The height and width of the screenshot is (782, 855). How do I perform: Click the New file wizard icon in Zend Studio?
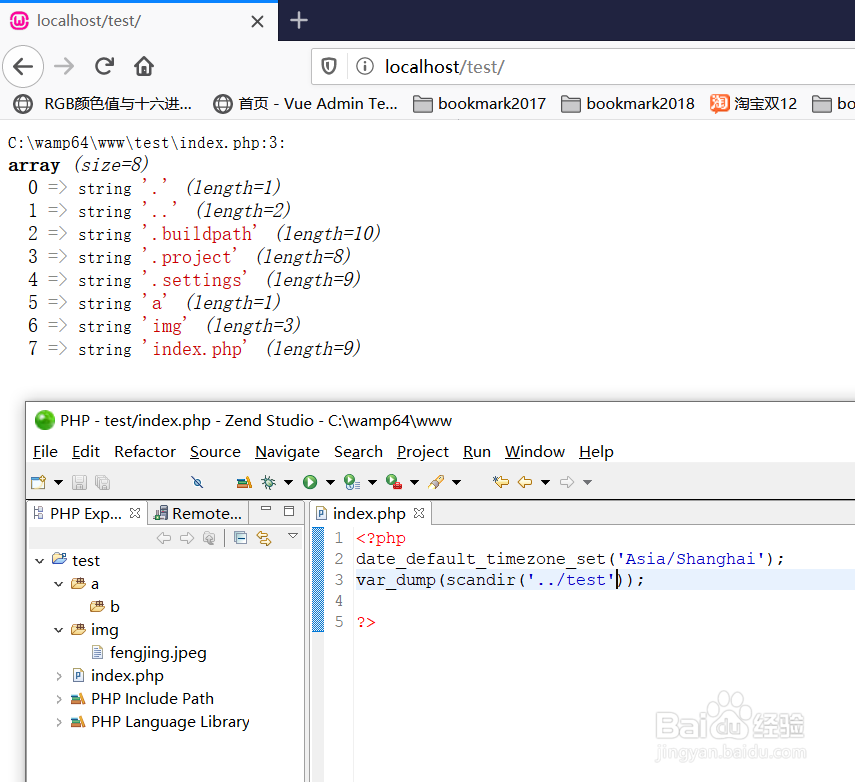click(x=39, y=482)
